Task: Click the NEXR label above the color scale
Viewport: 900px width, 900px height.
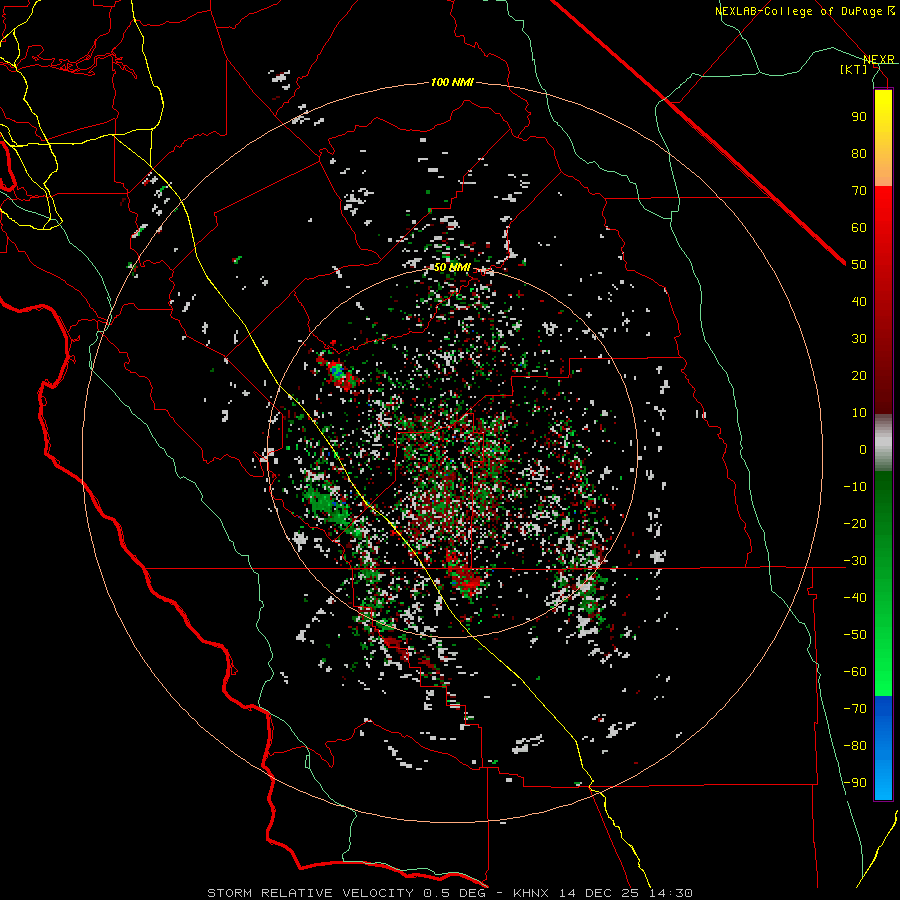Action: click(879, 59)
